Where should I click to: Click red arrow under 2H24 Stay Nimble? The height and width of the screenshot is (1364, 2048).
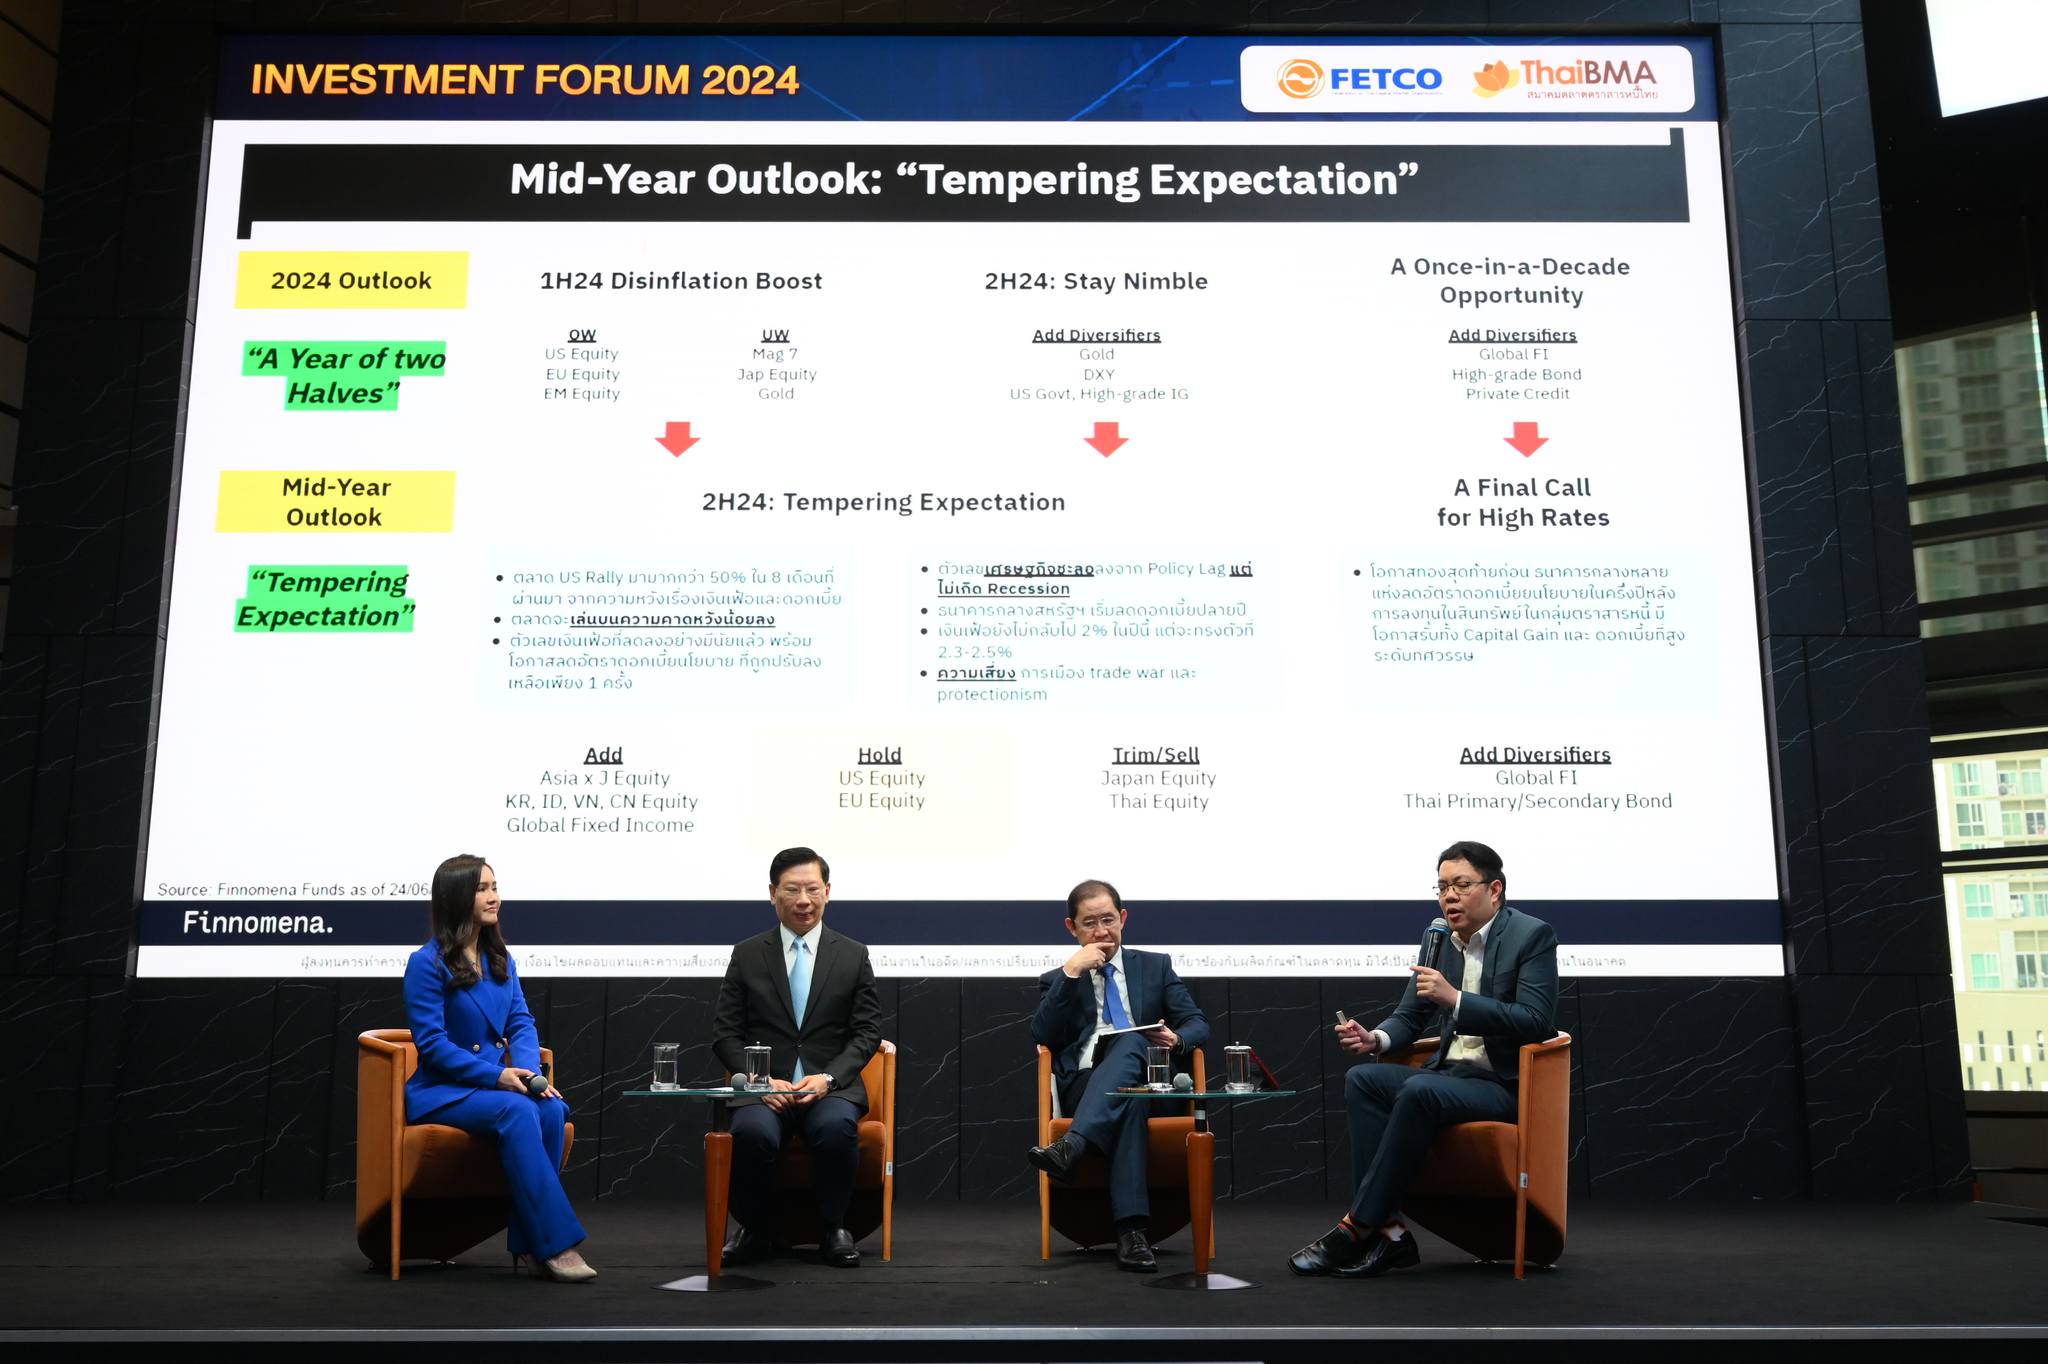[x=1105, y=438]
